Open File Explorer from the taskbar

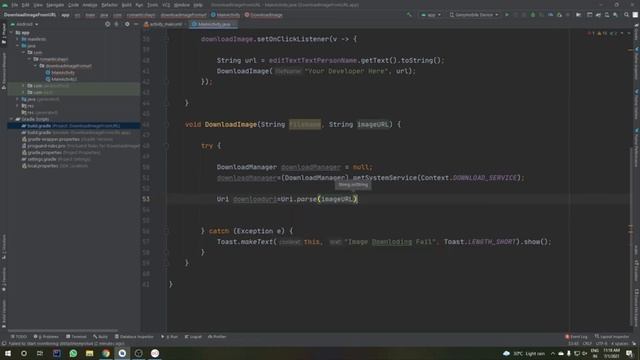[89, 353]
